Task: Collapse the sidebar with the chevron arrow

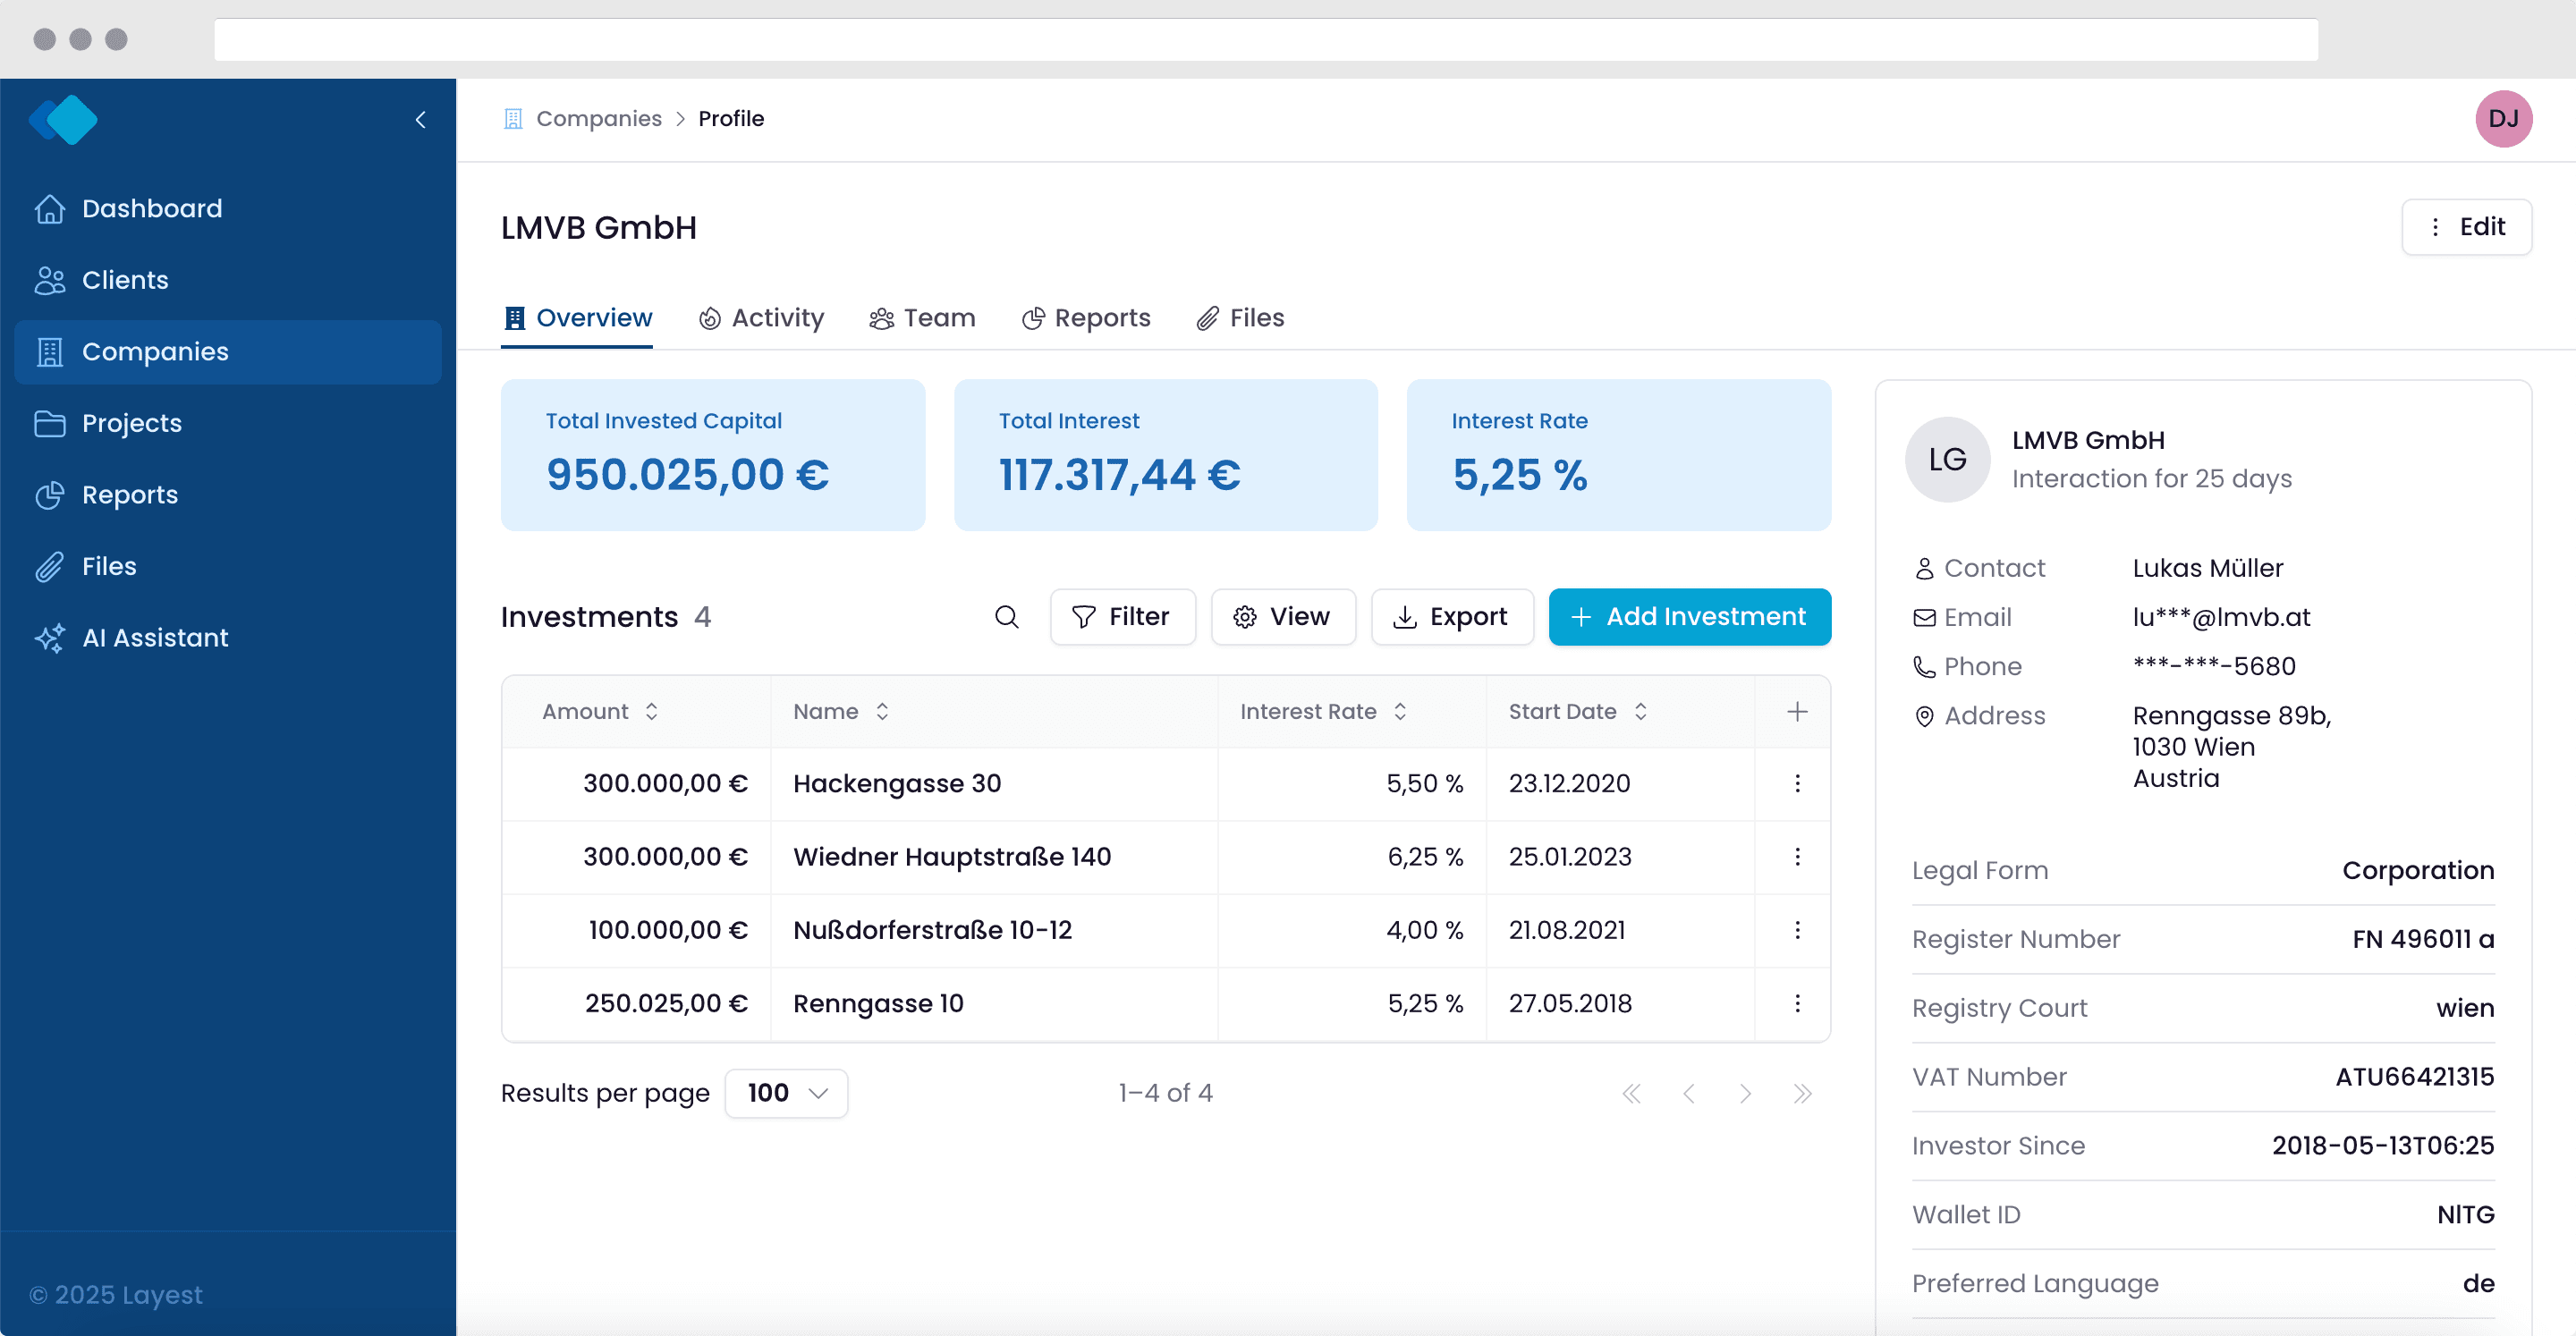Action: point(420,119)
